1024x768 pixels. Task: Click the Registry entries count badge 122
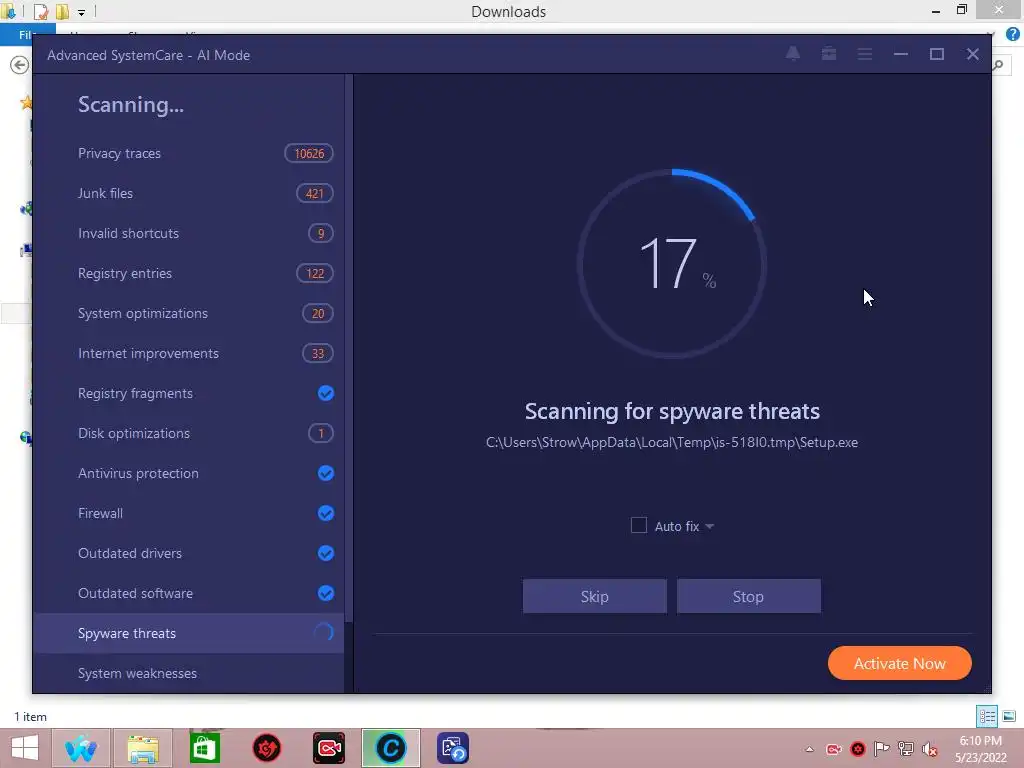[315, 274]
